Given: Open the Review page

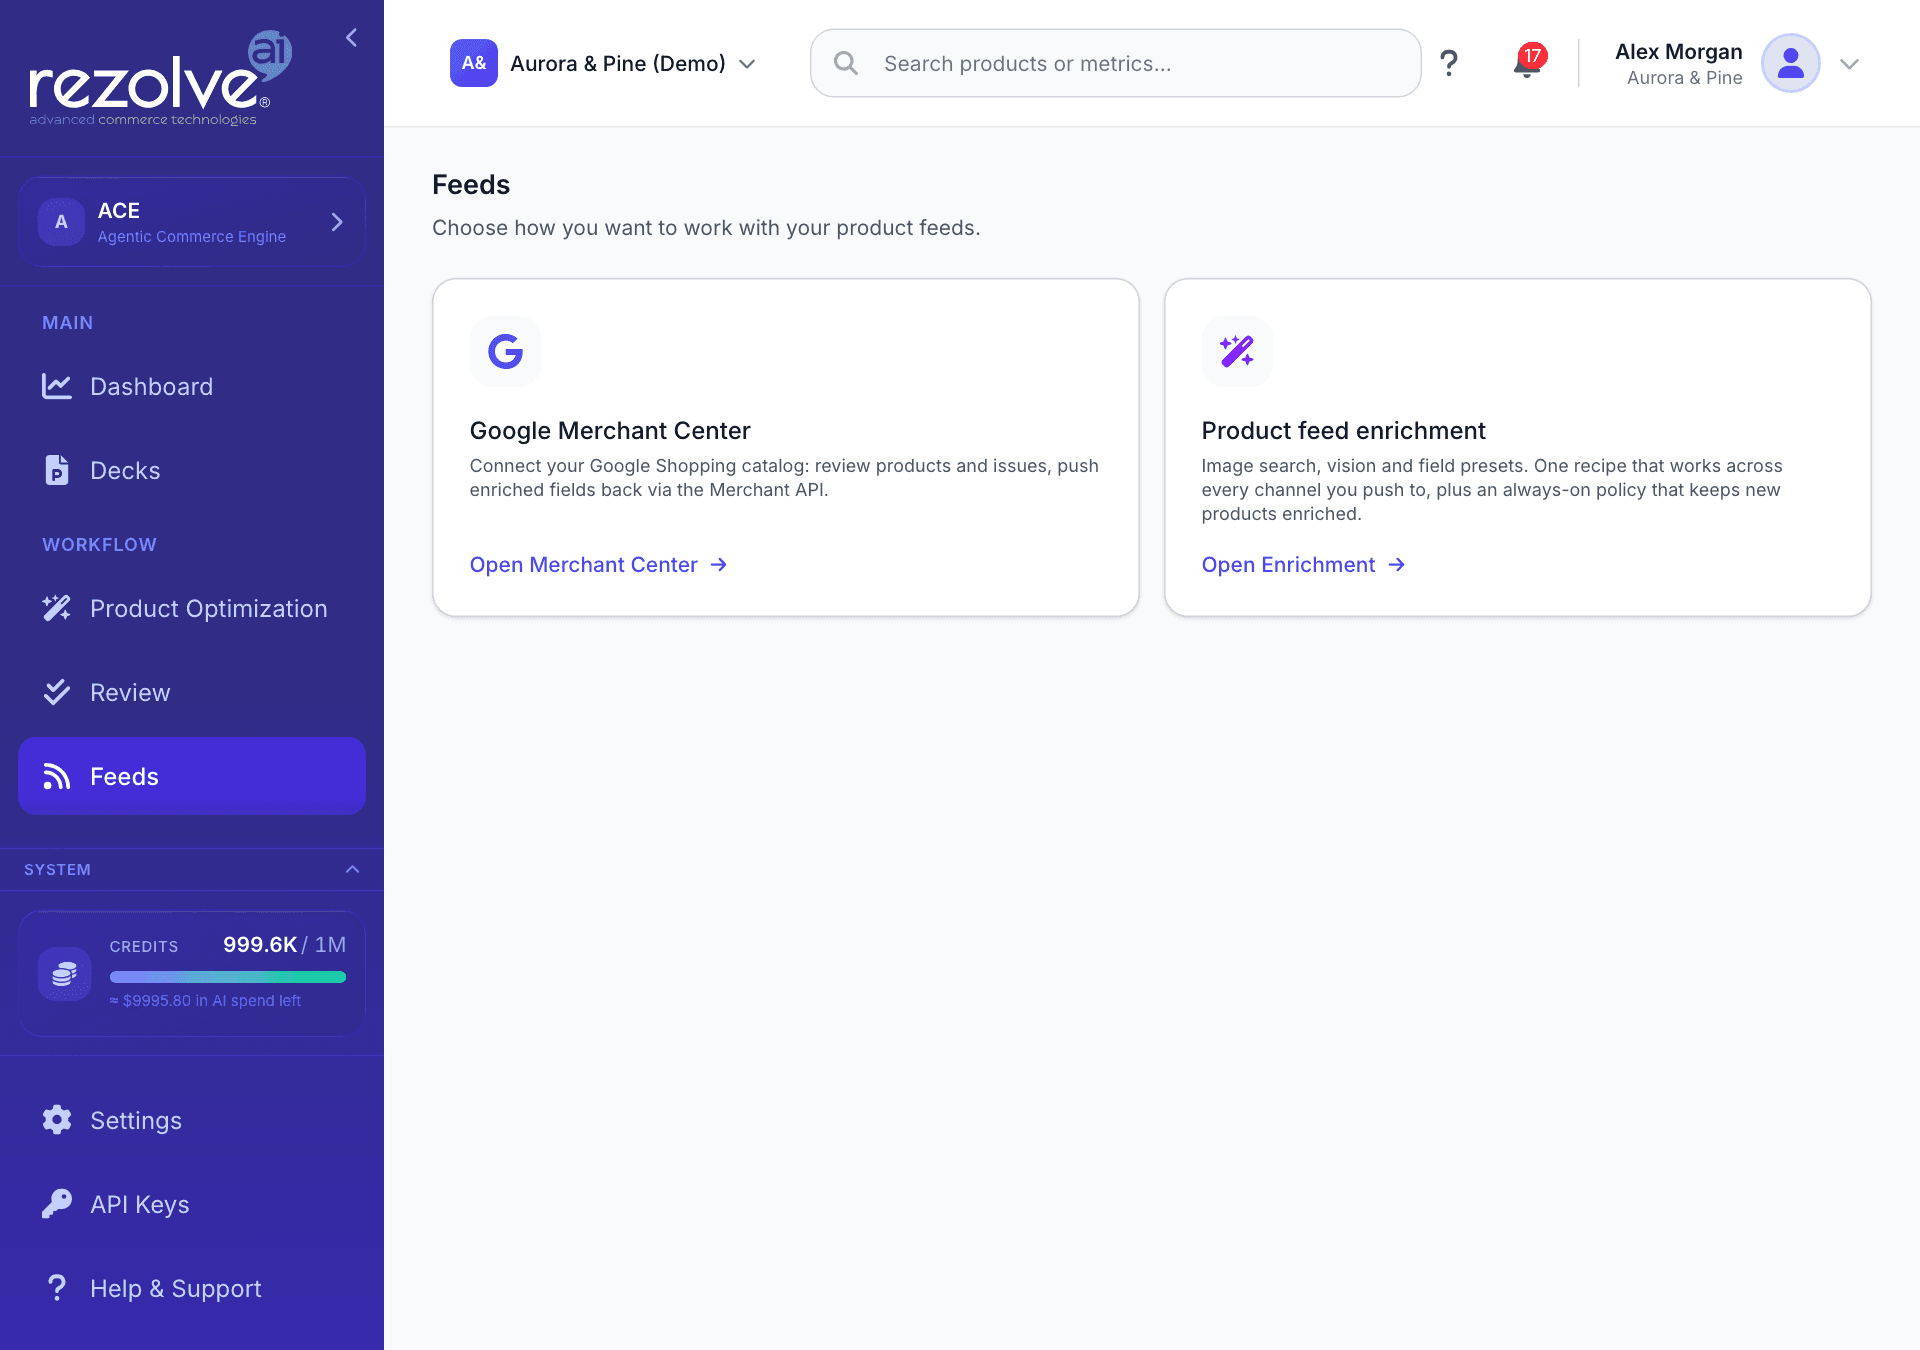Looking at the screenshot, I should (x=192, y=693).
